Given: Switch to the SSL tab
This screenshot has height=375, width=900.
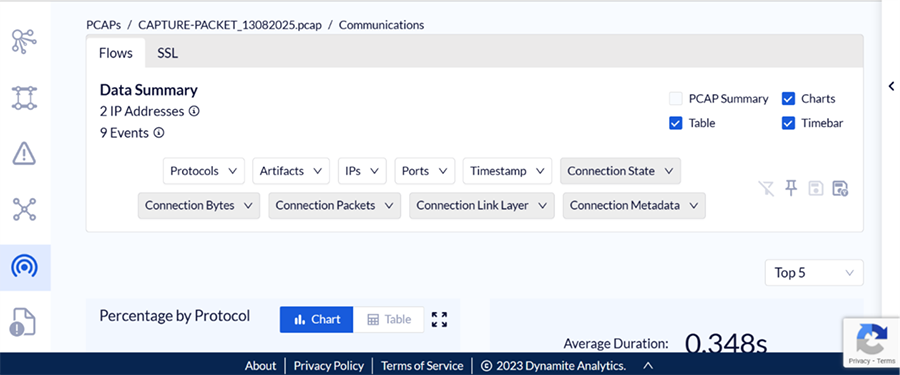Looking at the screenshot, I should [x=168, y=53].
